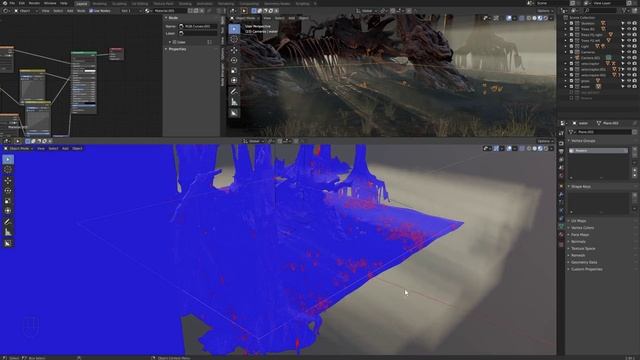
Task: Switch to the Layout workspace tab
Action: coord(82,3)
